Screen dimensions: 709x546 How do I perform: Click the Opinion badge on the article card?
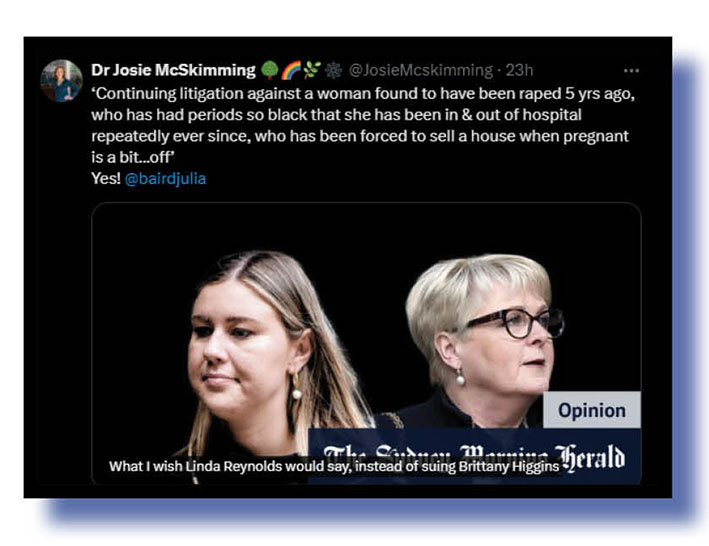(592, 410)
